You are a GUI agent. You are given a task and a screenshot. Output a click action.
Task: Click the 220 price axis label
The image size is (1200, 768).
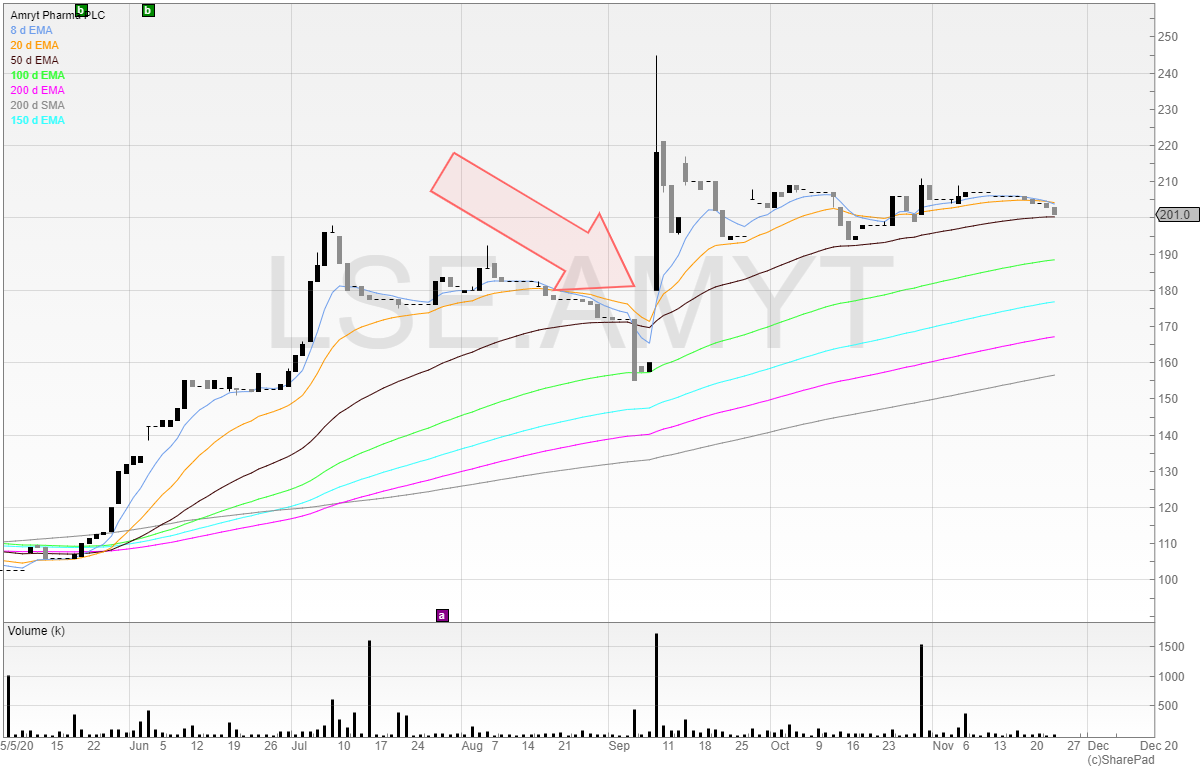click(x=1169, y=146)
